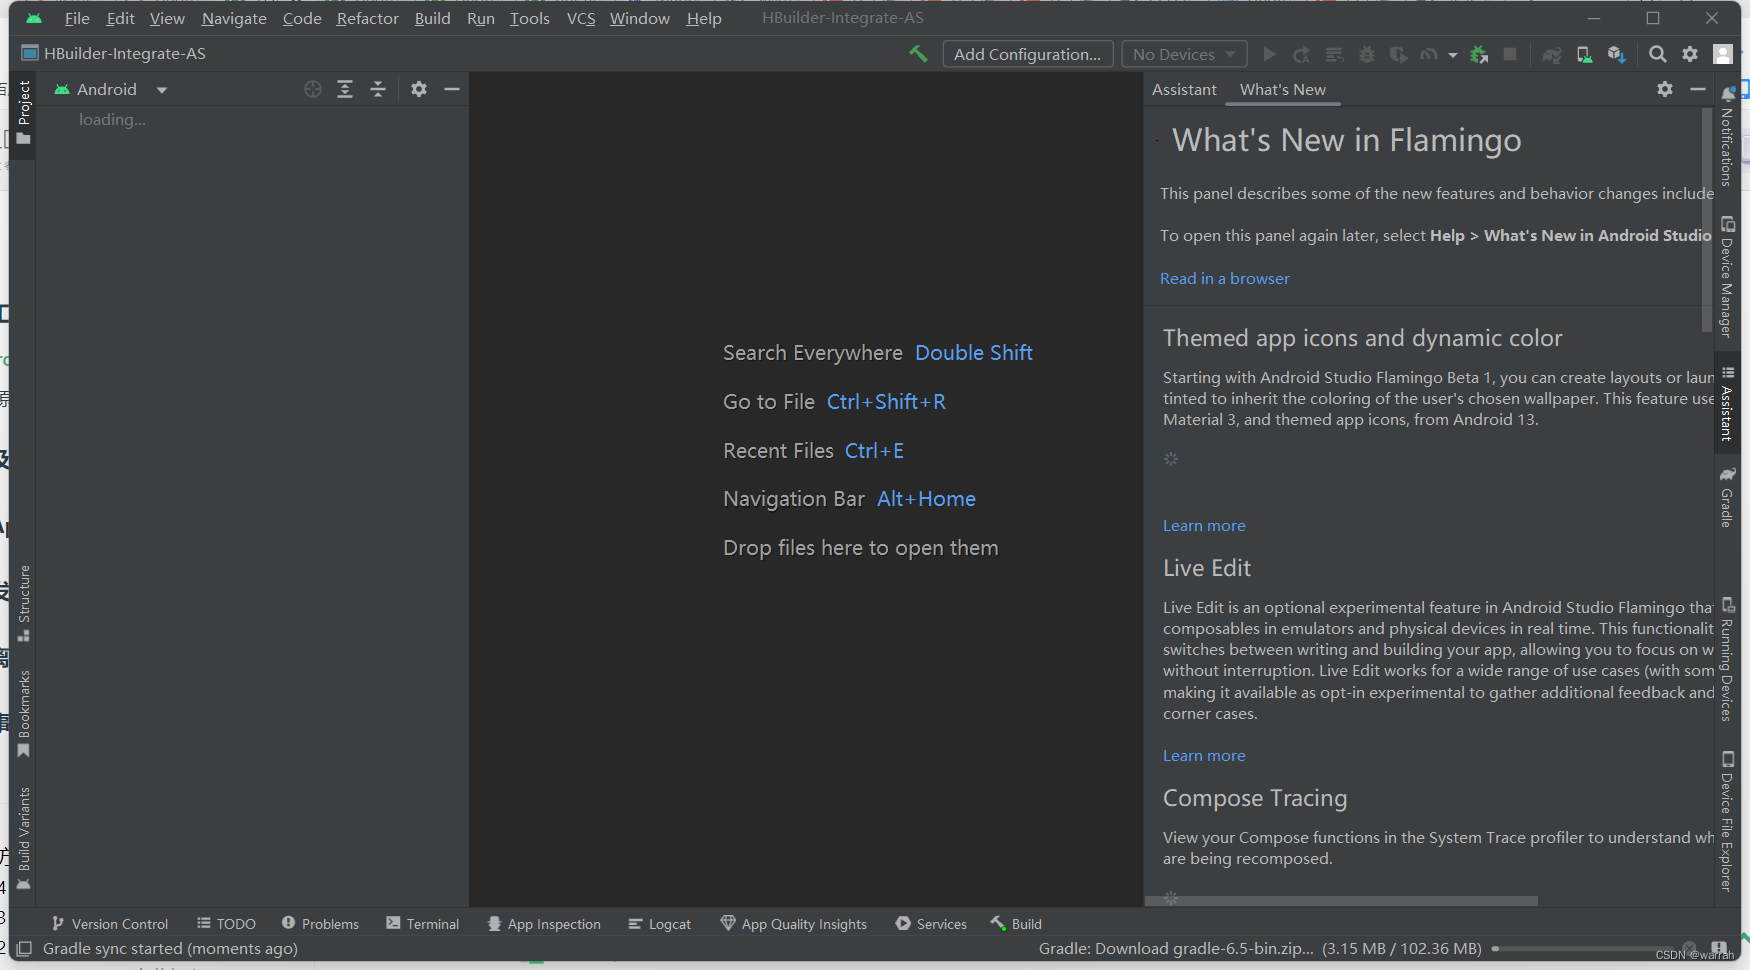
Task: Click the Assistant panel horizontal scrollbar
Action: 1341,901
